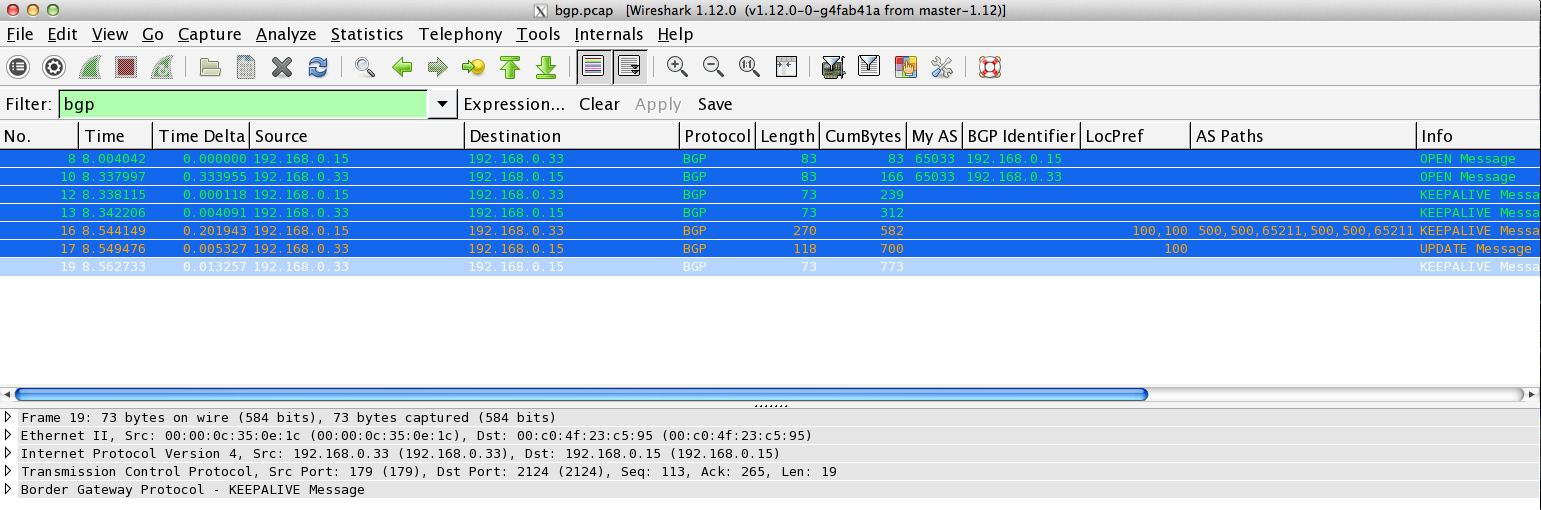
Task: Click the bgp filter text field
Action: [x=244, y=104]
